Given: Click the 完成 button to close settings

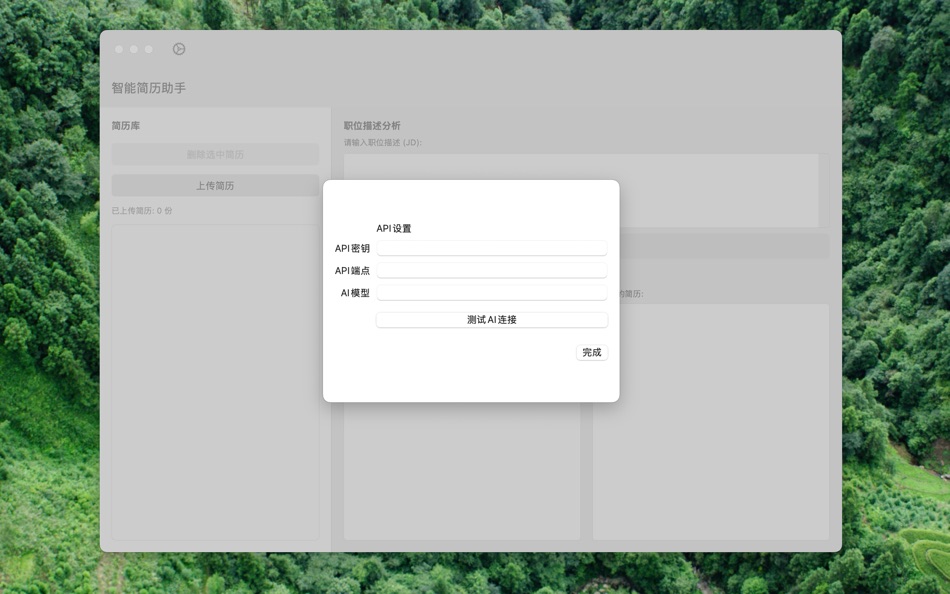Looking at the screenshot, I should click(x=592, y=352).
